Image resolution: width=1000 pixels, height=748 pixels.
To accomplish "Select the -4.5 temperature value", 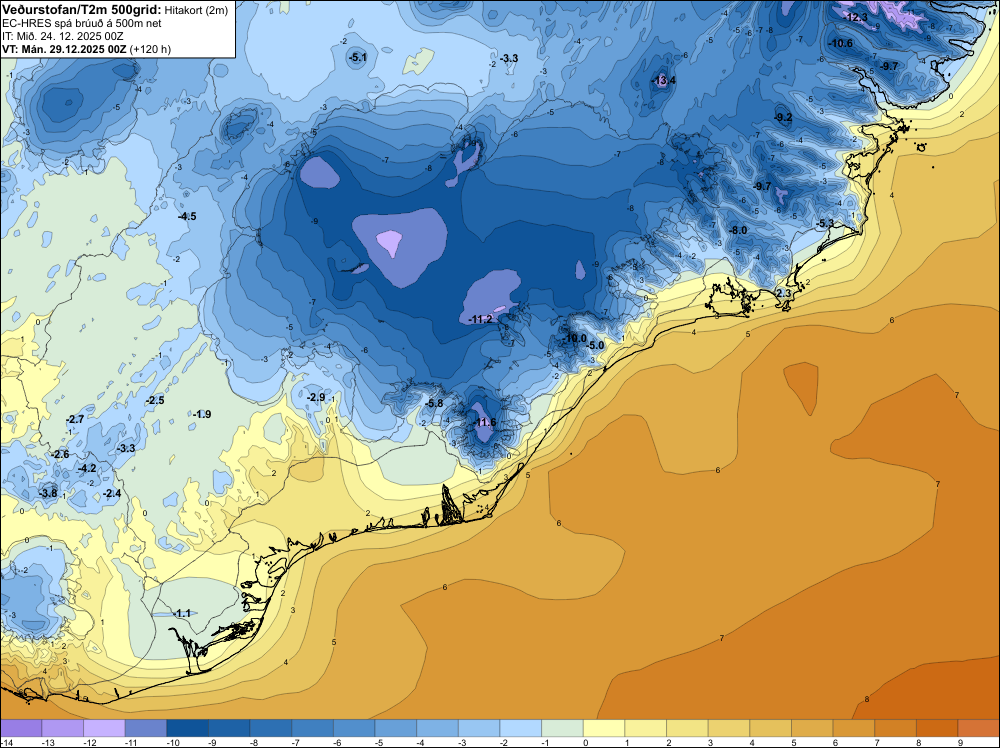I will [x=187, y=216].
